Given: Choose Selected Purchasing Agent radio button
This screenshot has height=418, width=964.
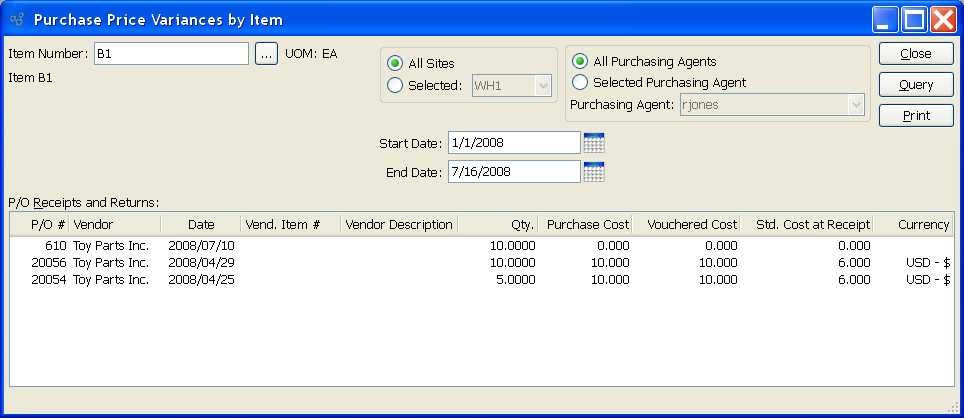Looking at the screenshot, I should (x=580, y=82).
